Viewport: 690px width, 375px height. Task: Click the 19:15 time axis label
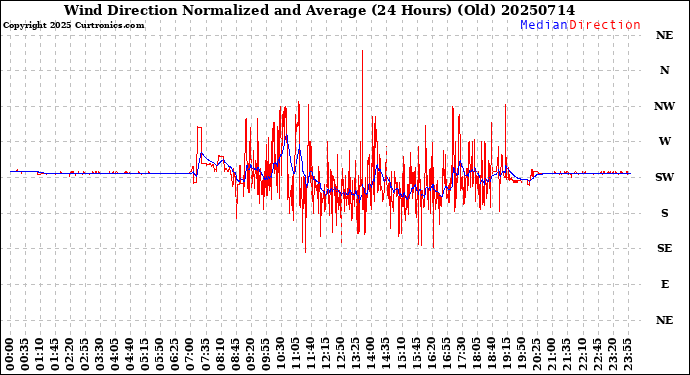506,354
